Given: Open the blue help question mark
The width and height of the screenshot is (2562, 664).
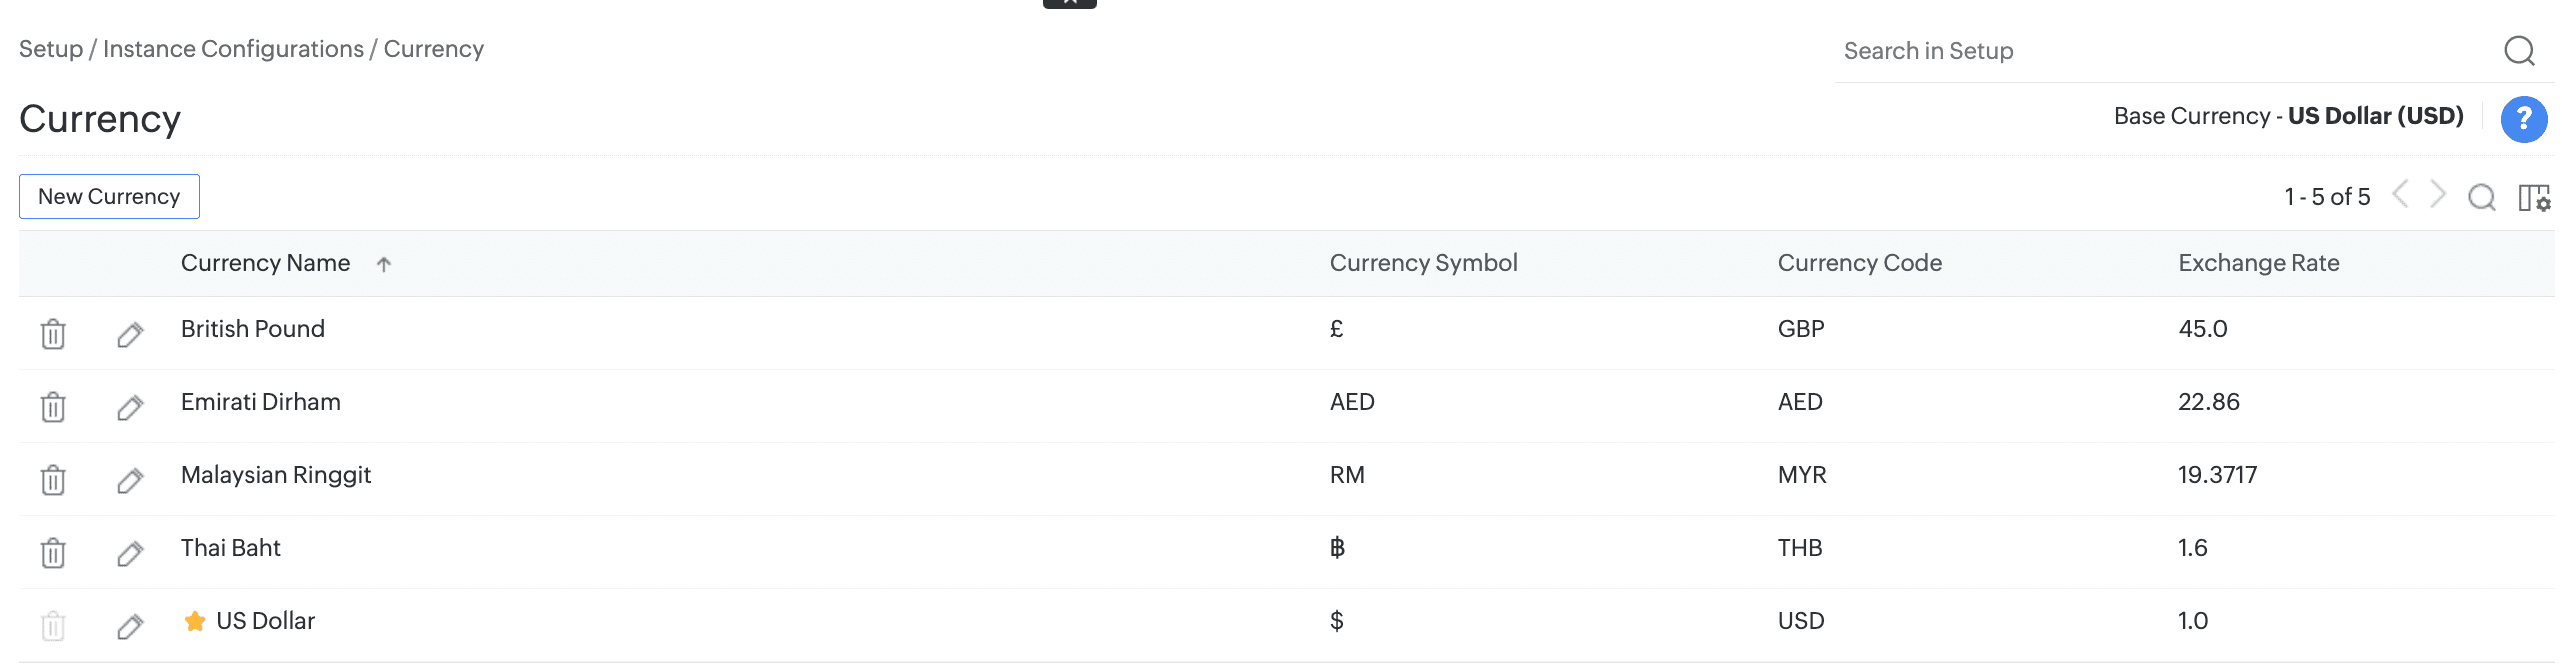Looking at the screenshot, I should [2523, 119].
